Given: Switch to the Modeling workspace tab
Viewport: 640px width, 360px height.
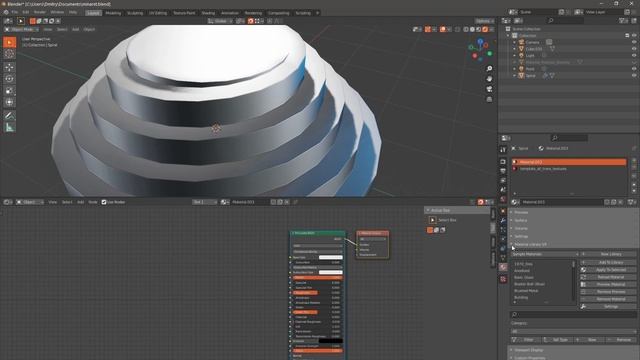Looking at the screenshot, I should [113, 13].
